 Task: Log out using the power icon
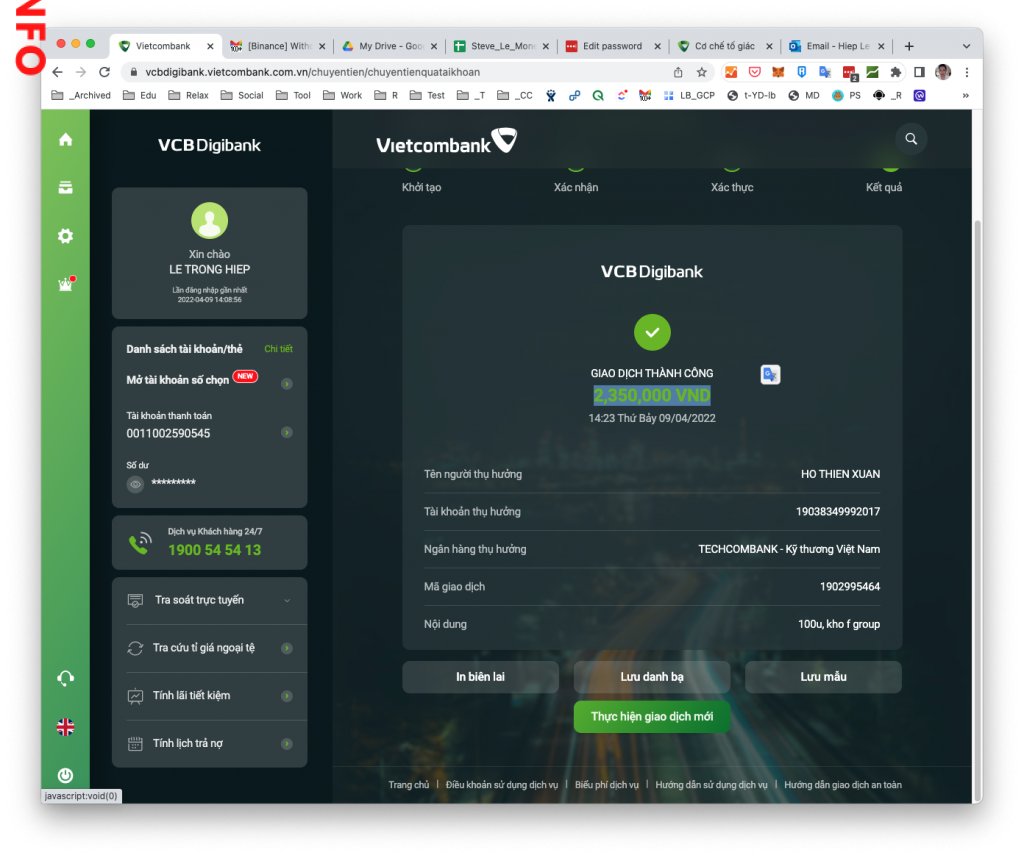click(x=65, y=775)
